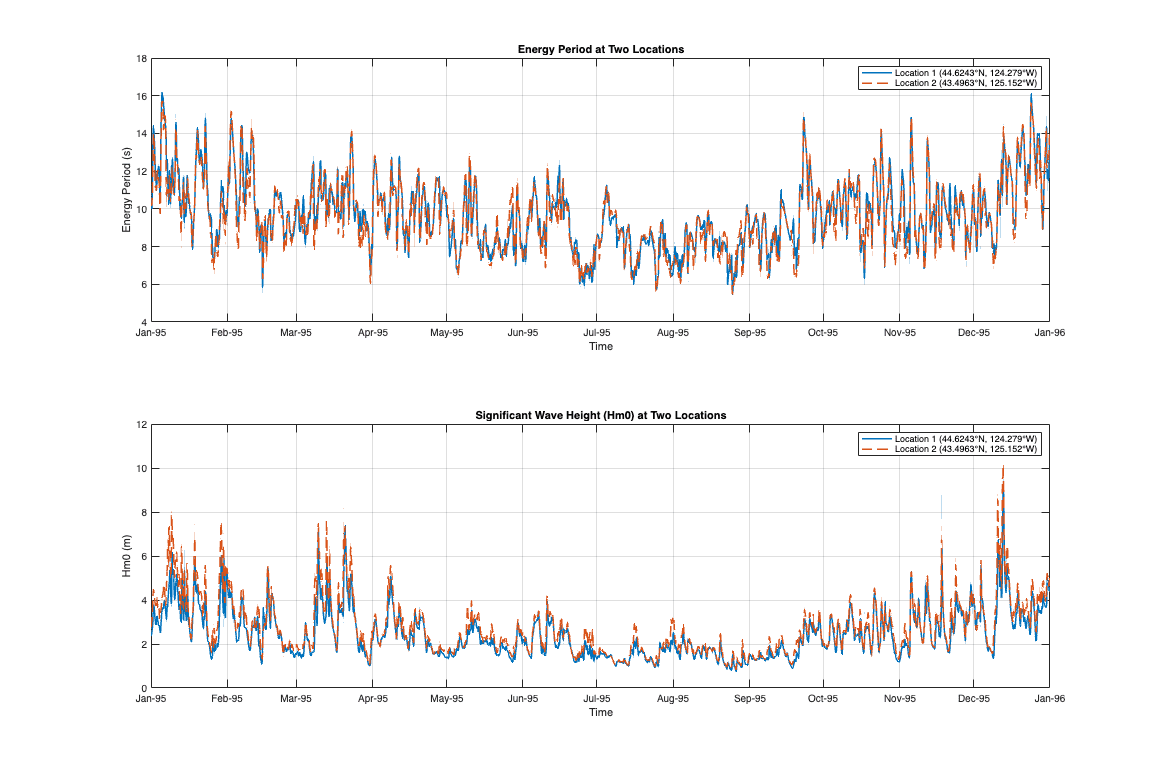
Task: Click 'Dec-95' tick on Energy Period plot
Action: pos(974,333)
